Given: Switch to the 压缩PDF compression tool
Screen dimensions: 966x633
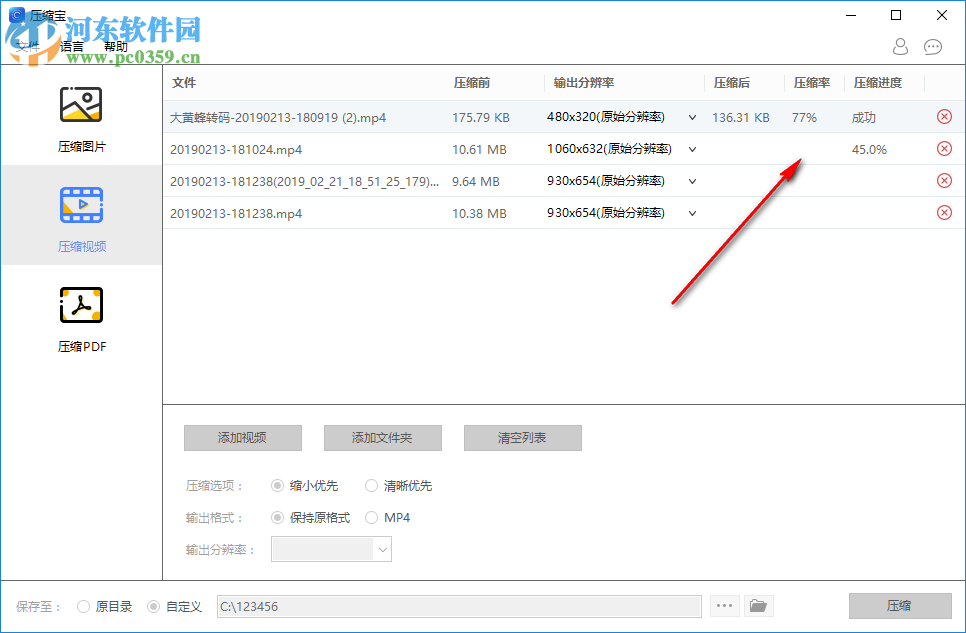Looking at the screenshot, I should coord(80,315).
